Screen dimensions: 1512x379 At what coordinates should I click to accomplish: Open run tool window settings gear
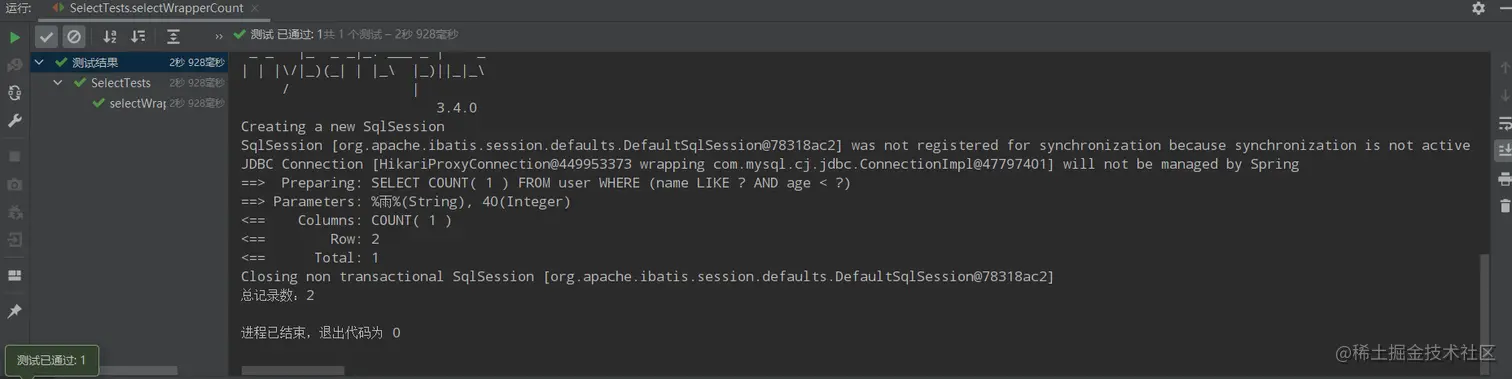(1478, 8)
